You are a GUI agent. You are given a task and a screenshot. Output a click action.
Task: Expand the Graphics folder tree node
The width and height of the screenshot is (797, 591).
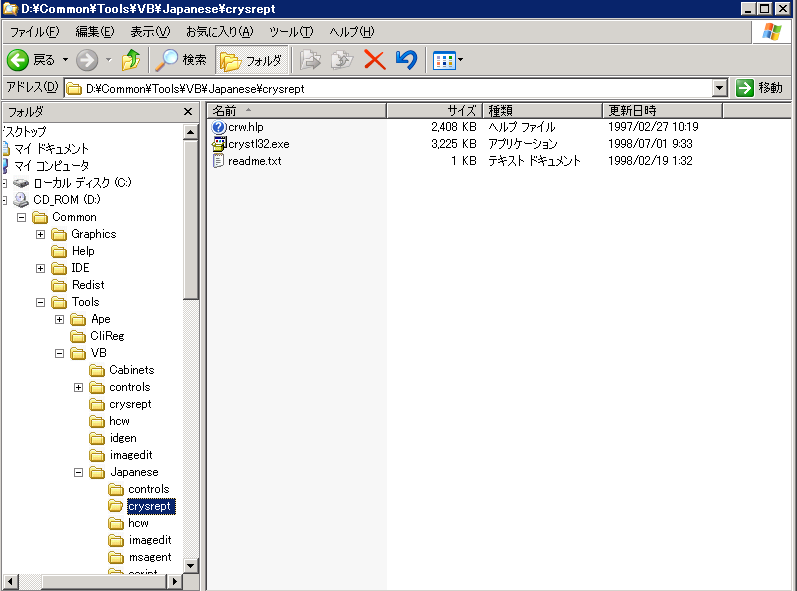click(40, 234)
